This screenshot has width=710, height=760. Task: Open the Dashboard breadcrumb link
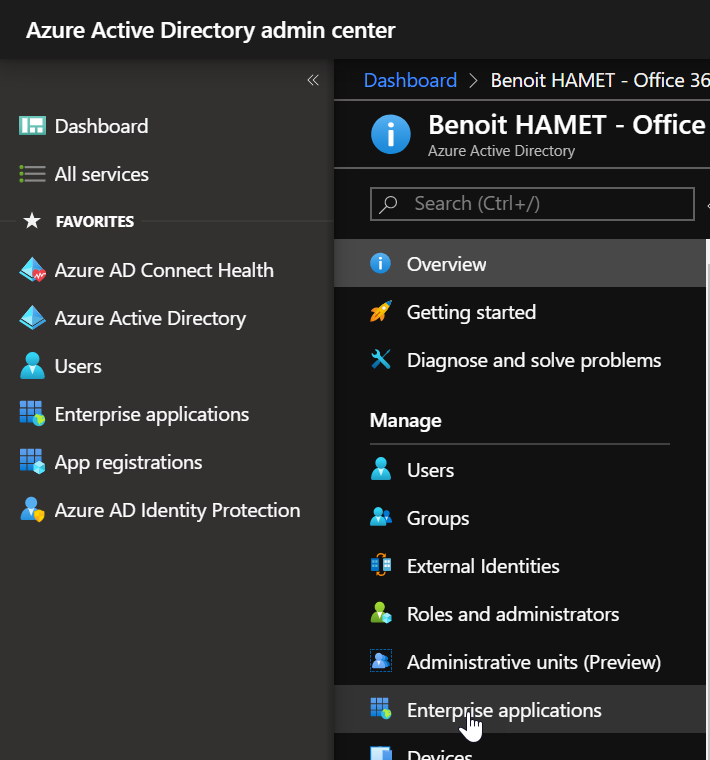point(410,80)
